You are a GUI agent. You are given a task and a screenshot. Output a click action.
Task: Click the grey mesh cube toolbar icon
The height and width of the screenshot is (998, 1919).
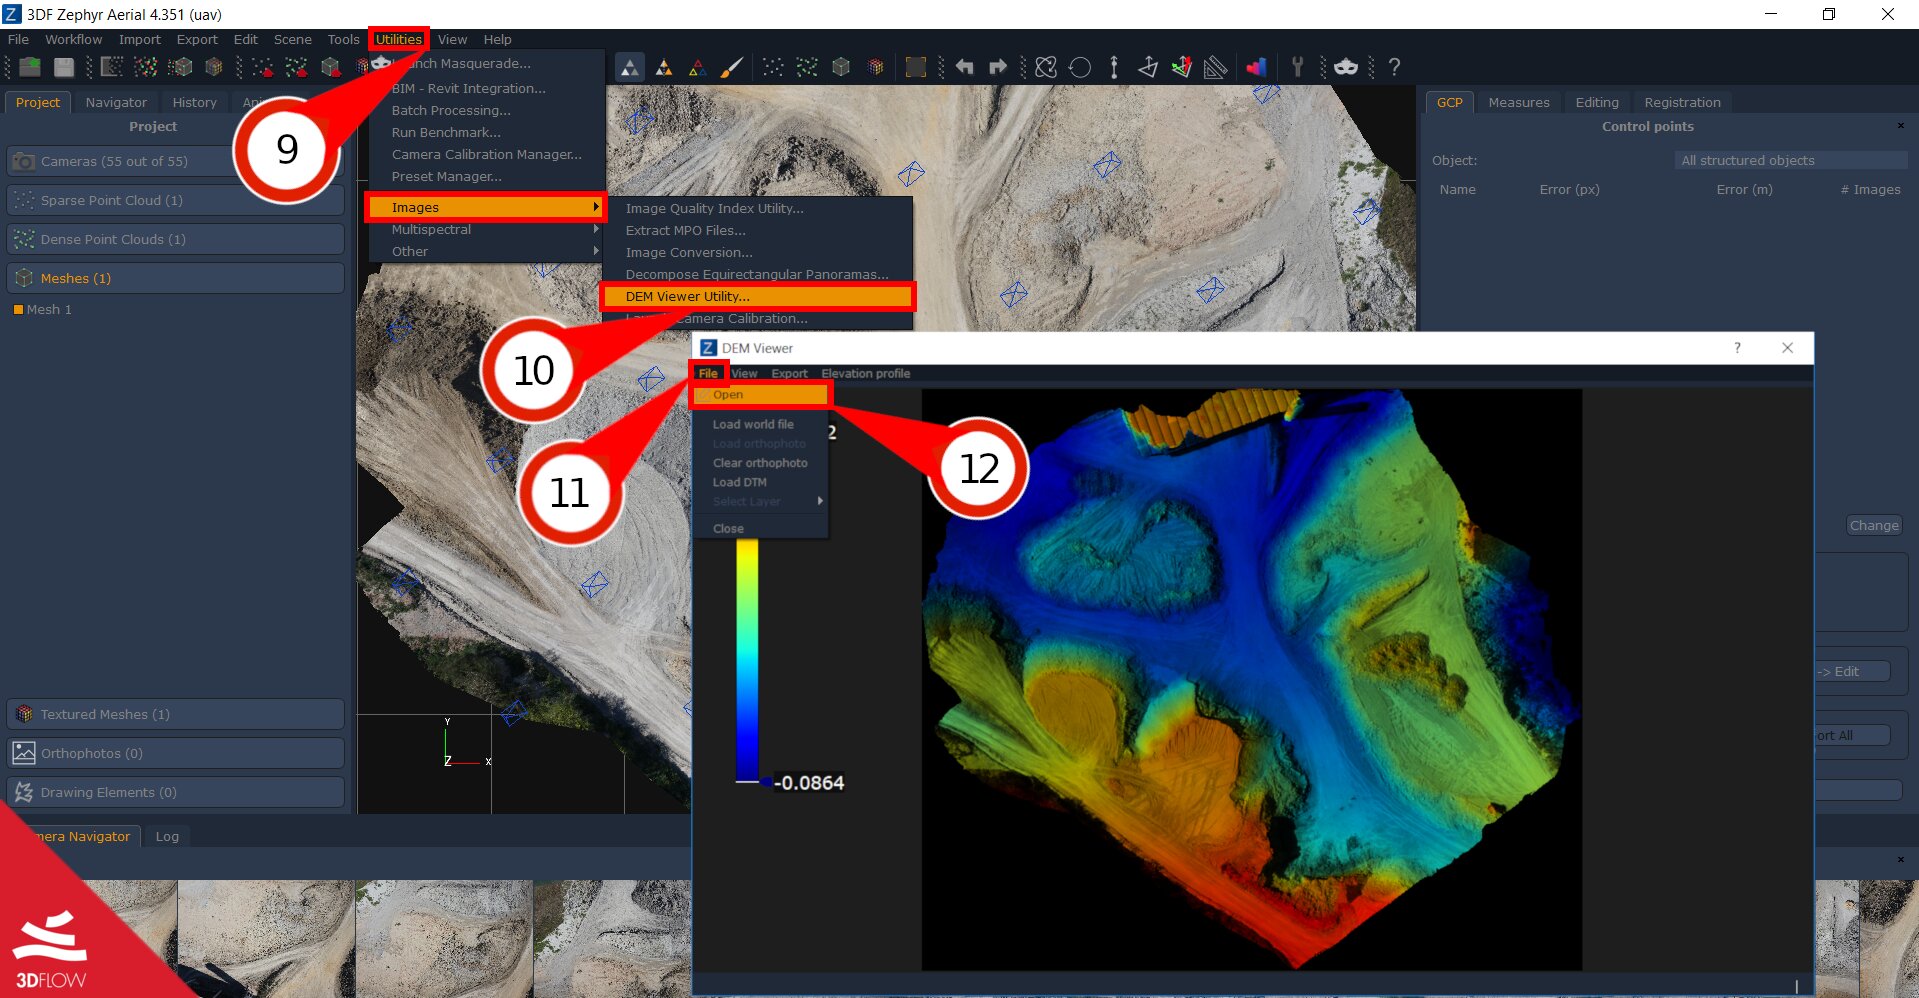click(x=180, y=67)
